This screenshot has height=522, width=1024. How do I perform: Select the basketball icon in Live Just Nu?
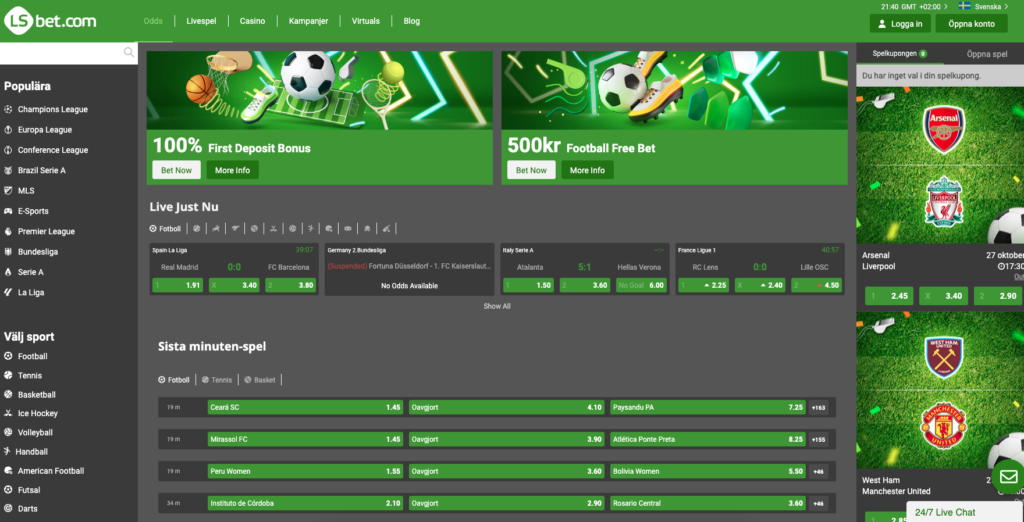click(x=254, y=229)
